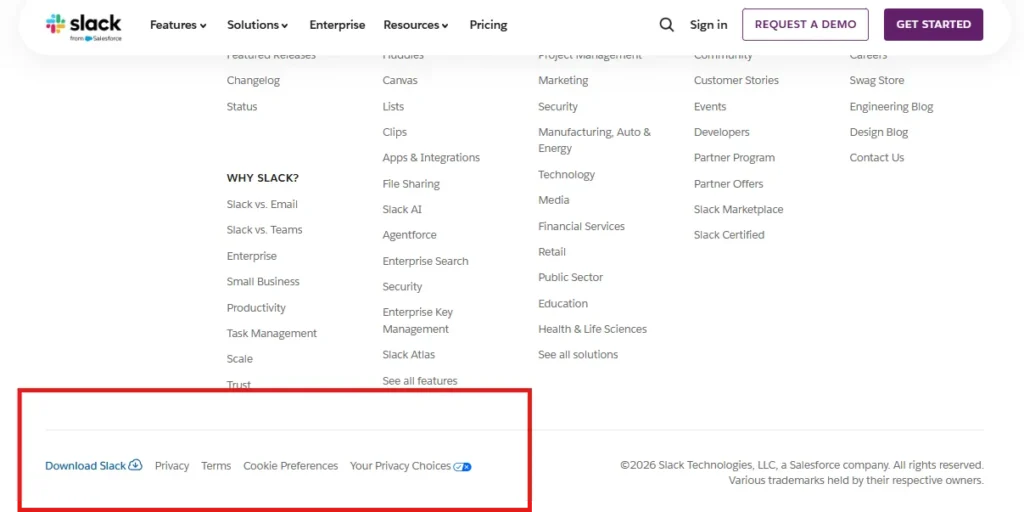Expand the Features dropdown in the navbar

tap(178, 25)
